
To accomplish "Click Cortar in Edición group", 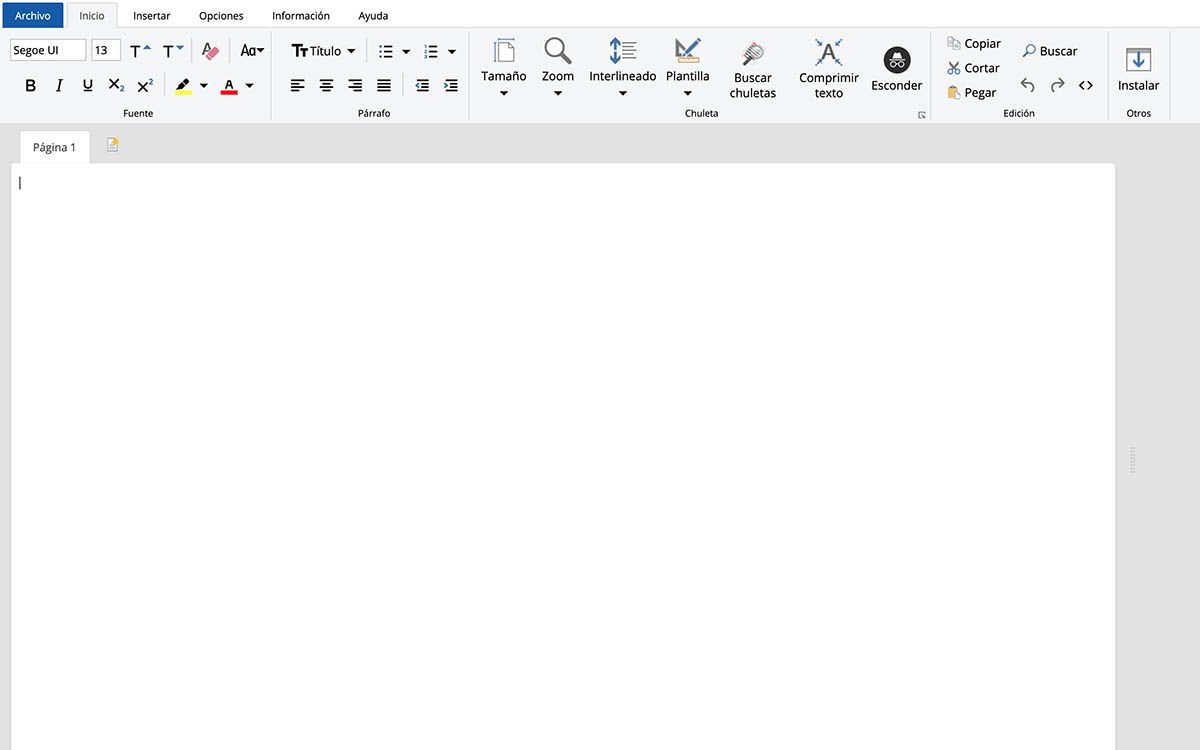I will click(x=974, y=68).
